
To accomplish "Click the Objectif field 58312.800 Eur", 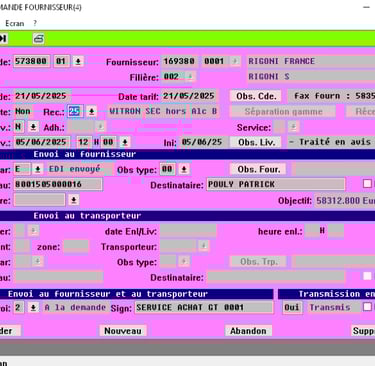I will tap(345, 201).
